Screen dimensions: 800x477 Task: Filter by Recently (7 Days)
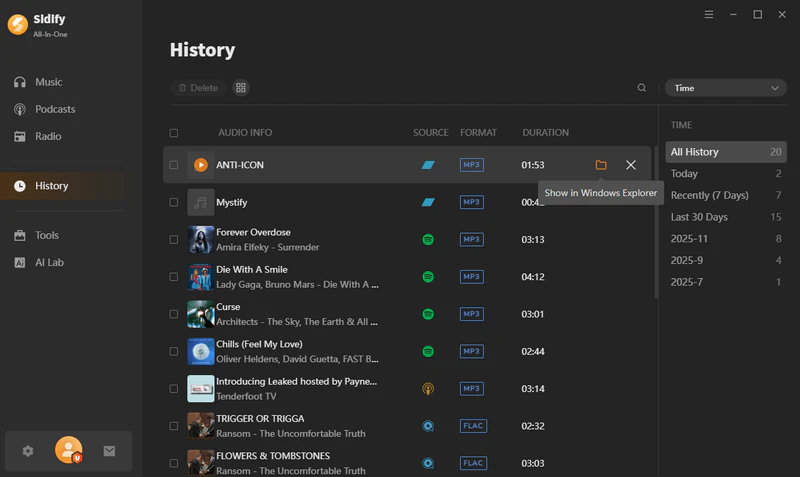[726, 195]
